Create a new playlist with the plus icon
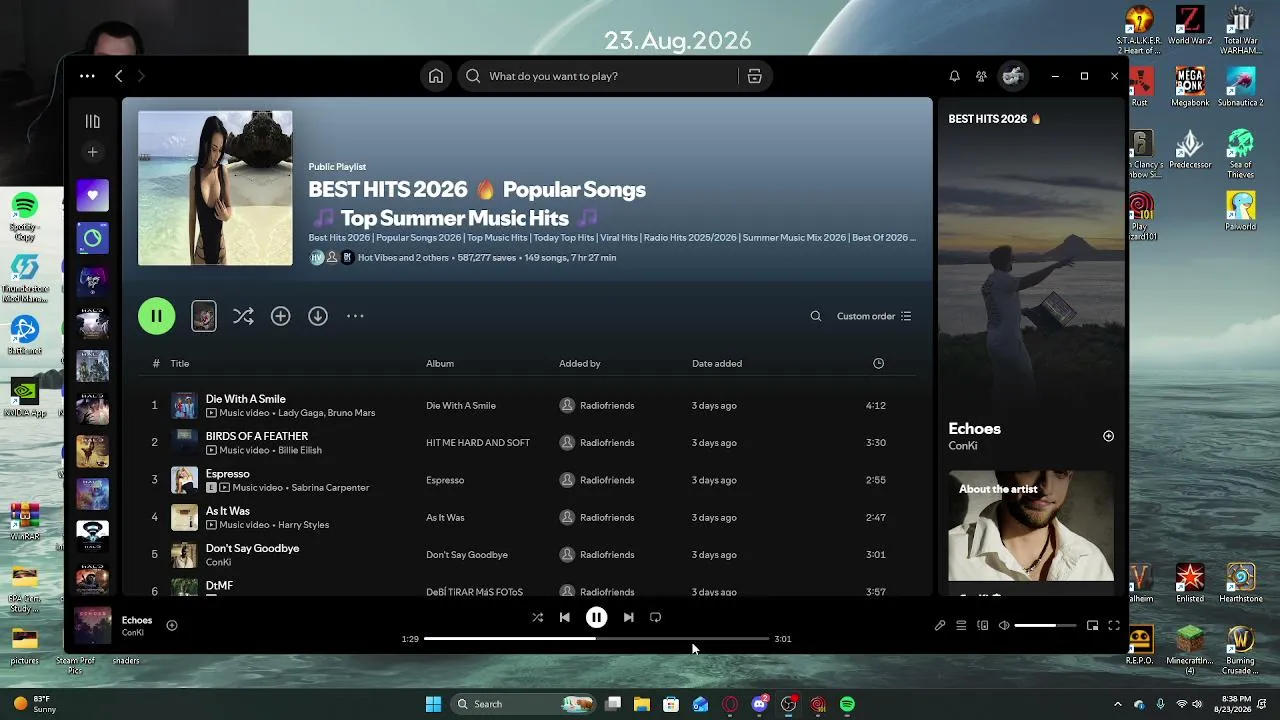1280x720 pixels. tap(93, 152)
